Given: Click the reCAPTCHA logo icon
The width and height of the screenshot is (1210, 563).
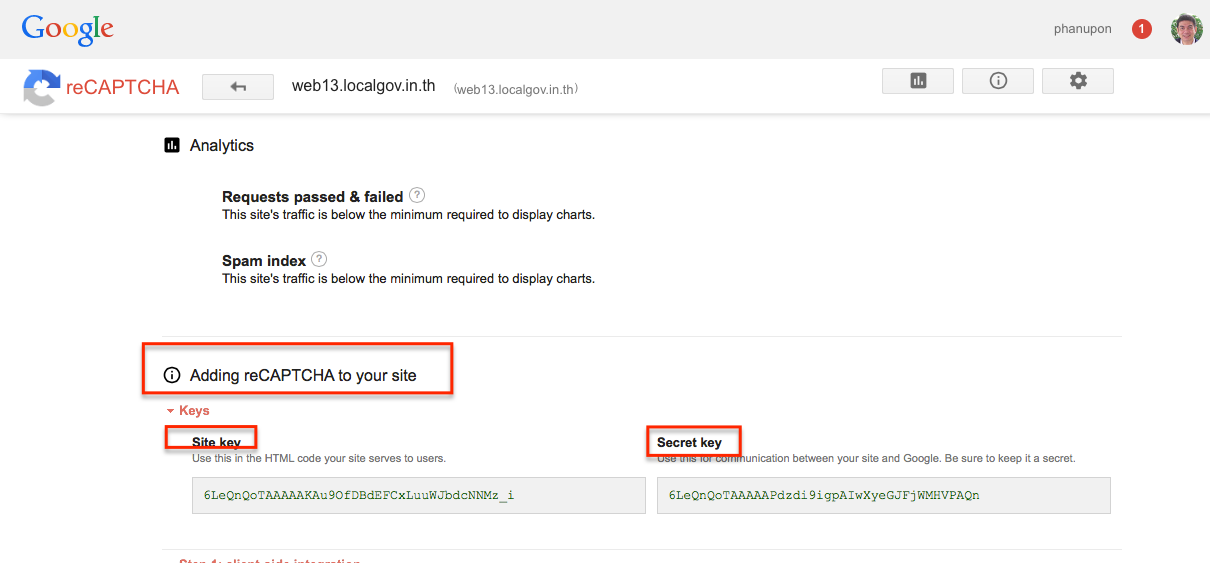Looking at the screenshot, I should pos(41,87).
